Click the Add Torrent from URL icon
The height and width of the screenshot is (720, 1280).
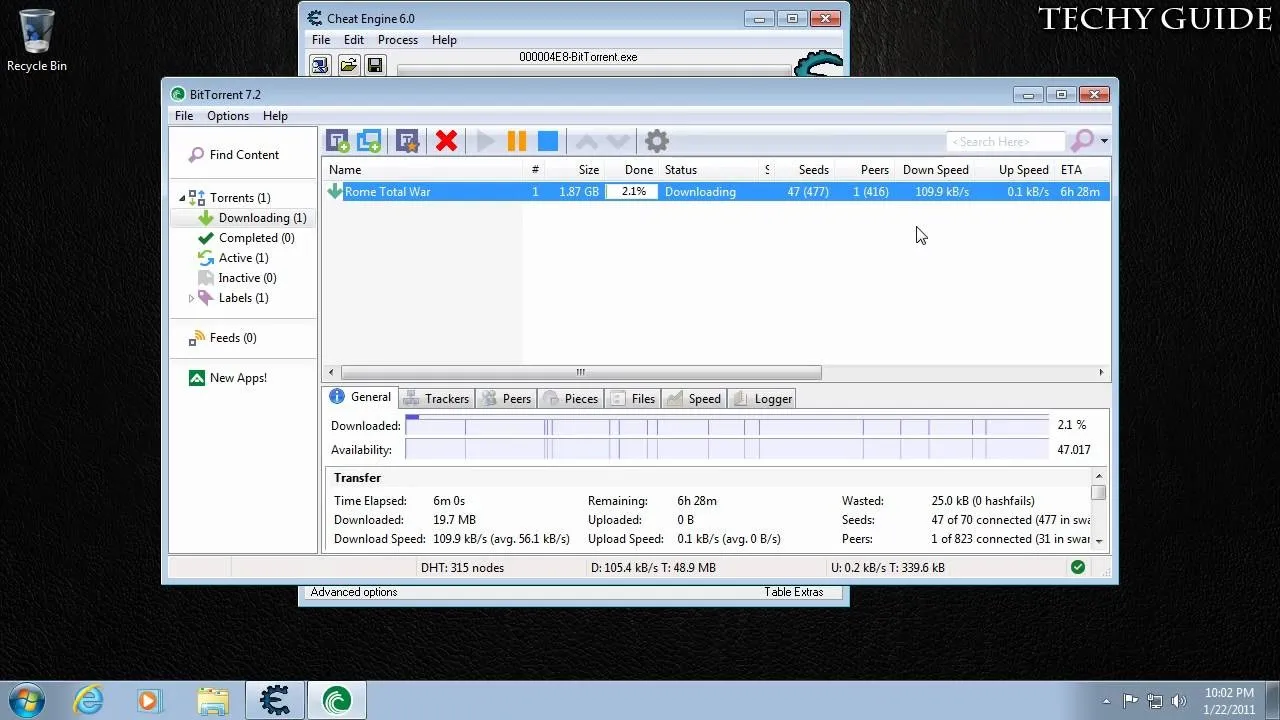[369, 141]
